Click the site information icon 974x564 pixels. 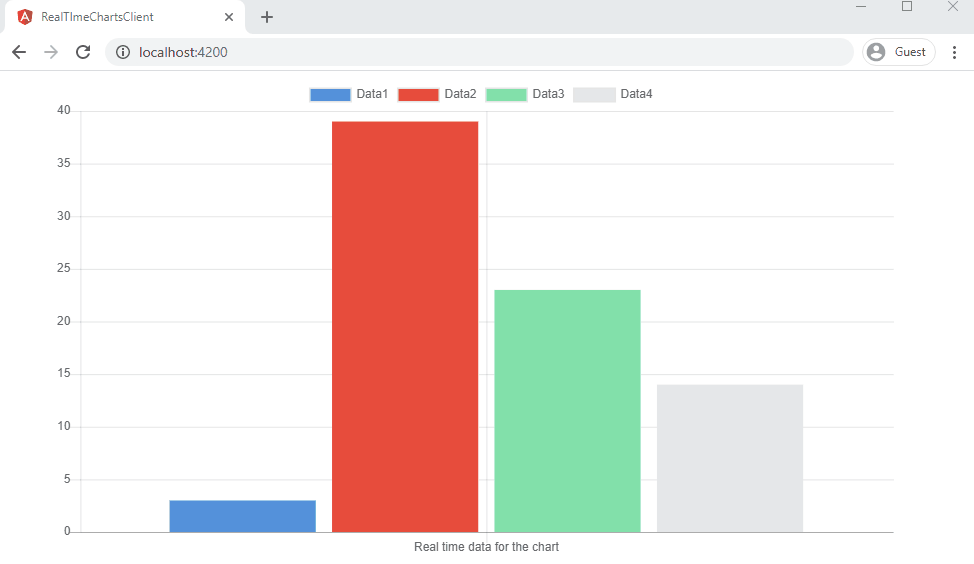click(123, 52)
